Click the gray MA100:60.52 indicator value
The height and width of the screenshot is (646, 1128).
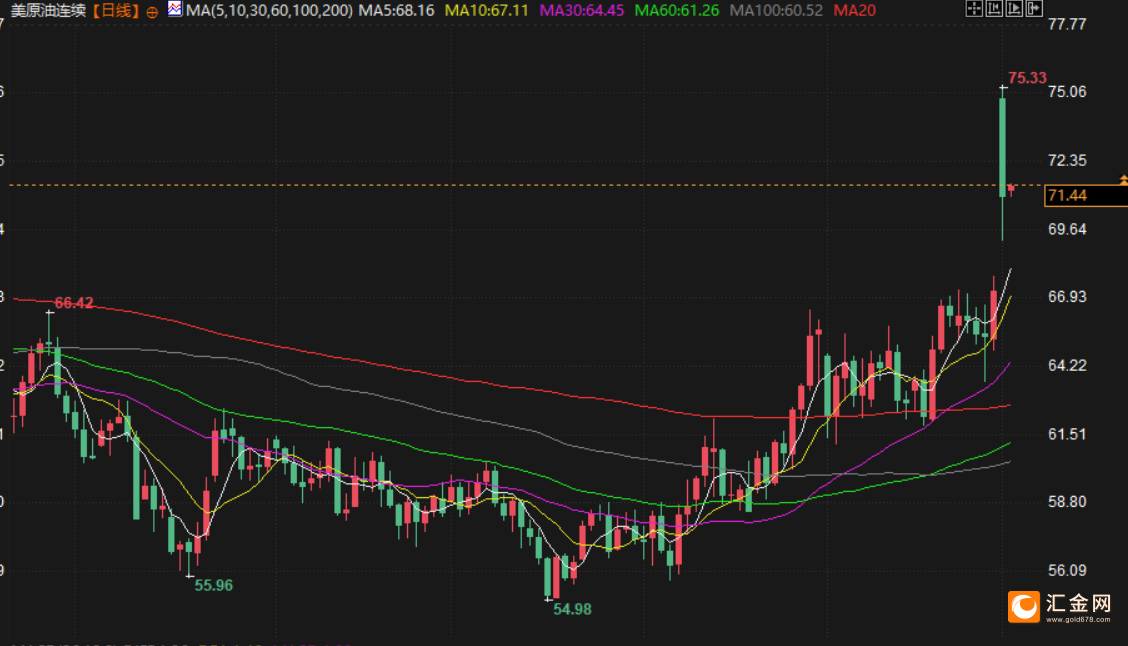tap(776, 11)
